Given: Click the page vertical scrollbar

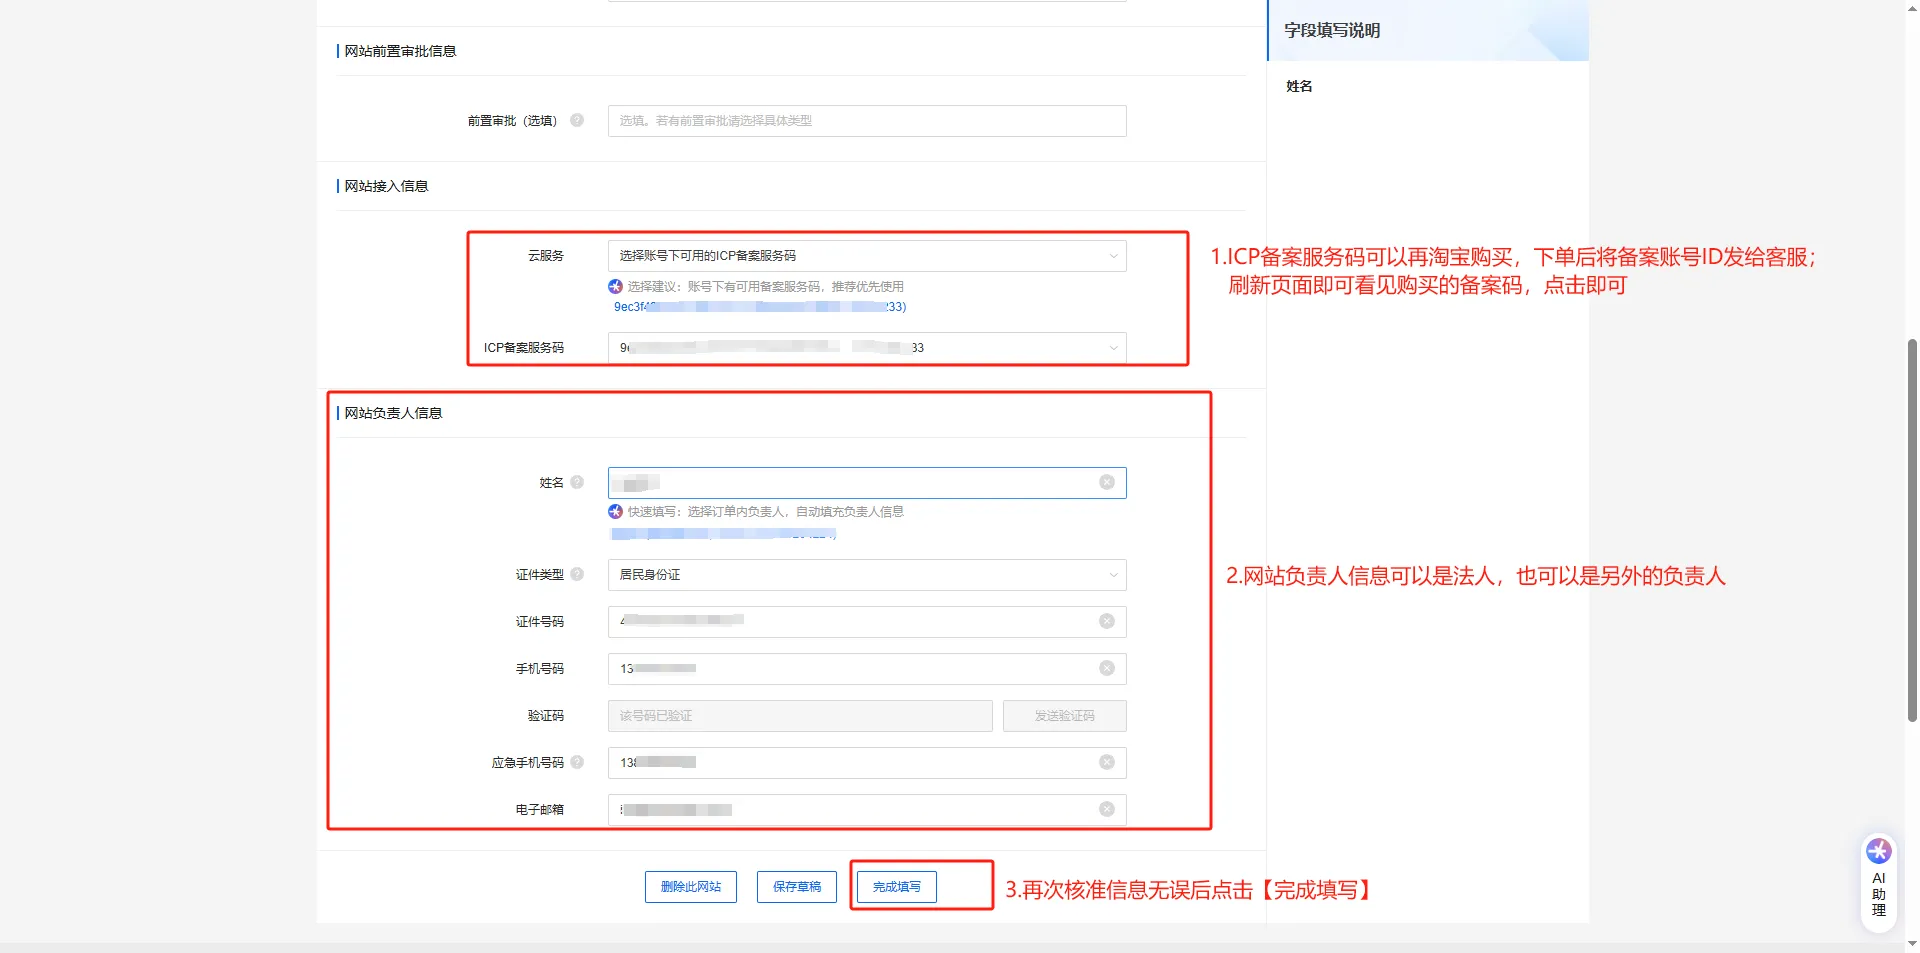Looking at the screenshot, I should [x=1912, y=530].
